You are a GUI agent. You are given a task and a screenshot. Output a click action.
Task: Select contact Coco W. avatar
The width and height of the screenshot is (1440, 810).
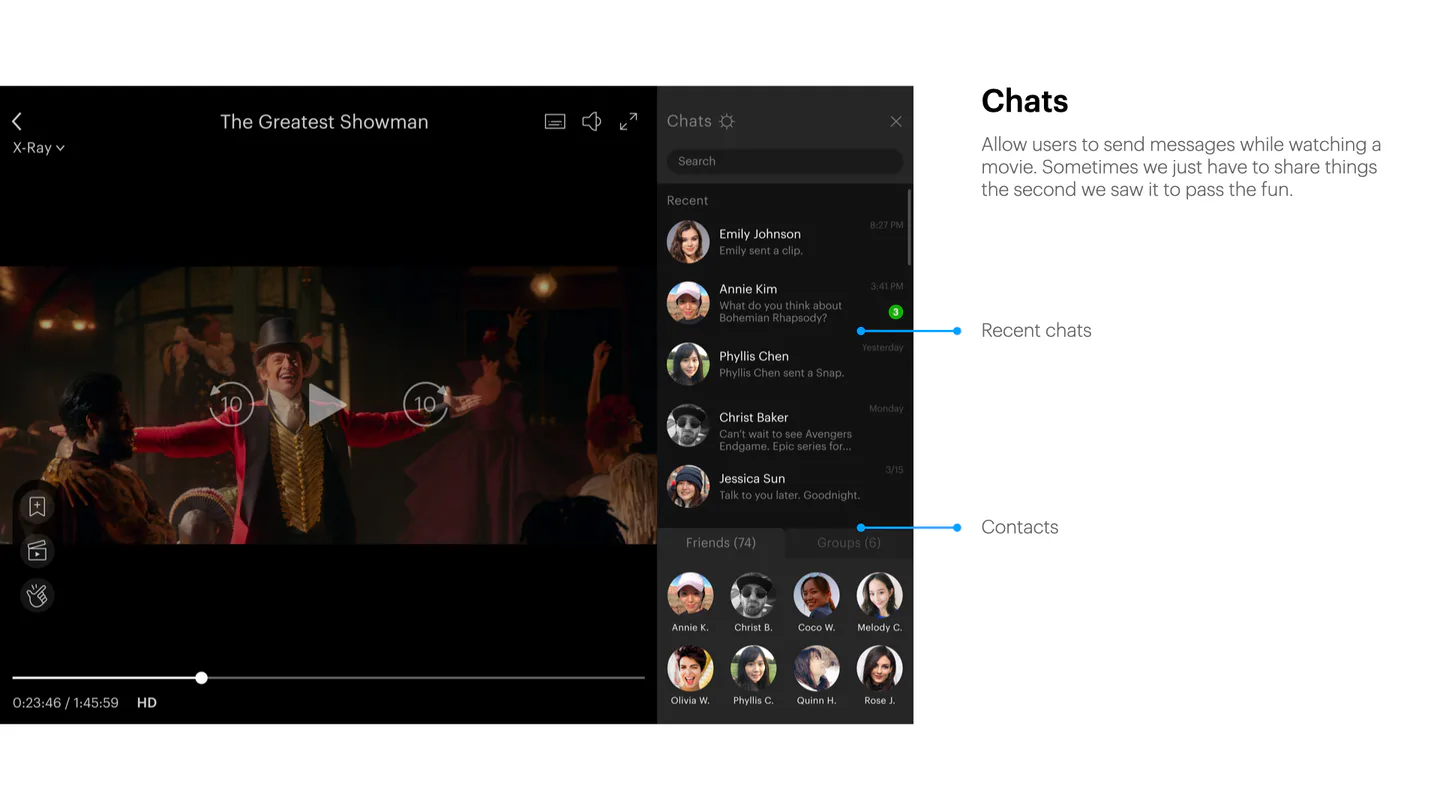(816, 595)
